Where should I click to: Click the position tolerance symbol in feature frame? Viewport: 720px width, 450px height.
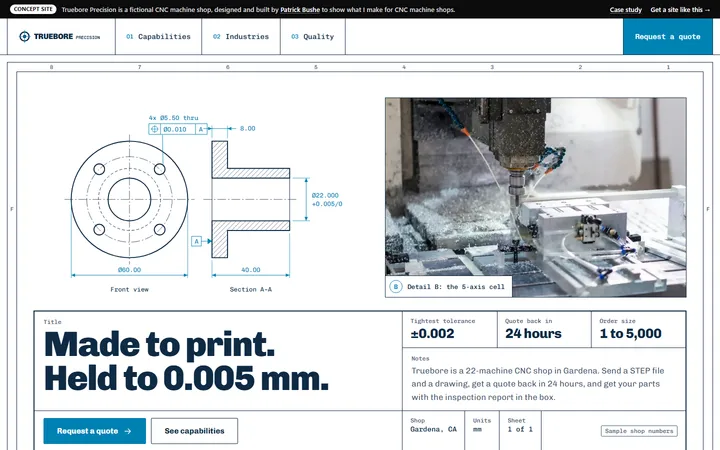(155, 129)
